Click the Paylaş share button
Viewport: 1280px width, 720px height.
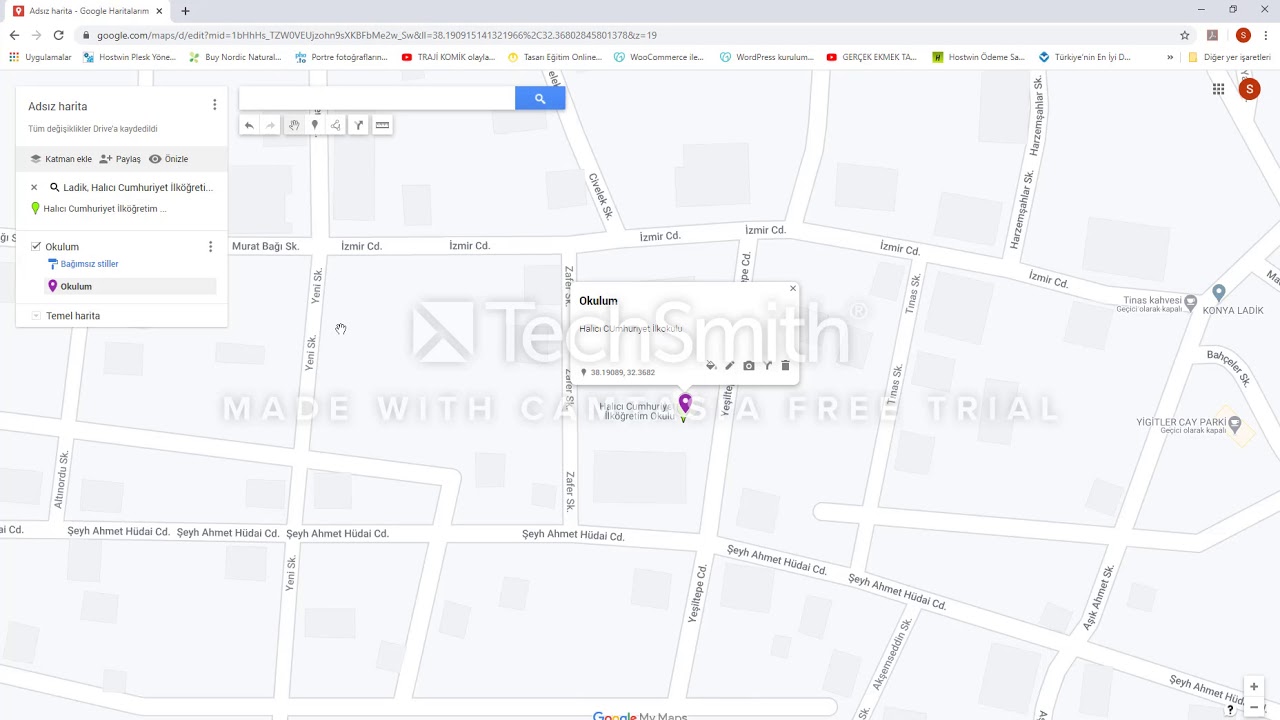120,159
